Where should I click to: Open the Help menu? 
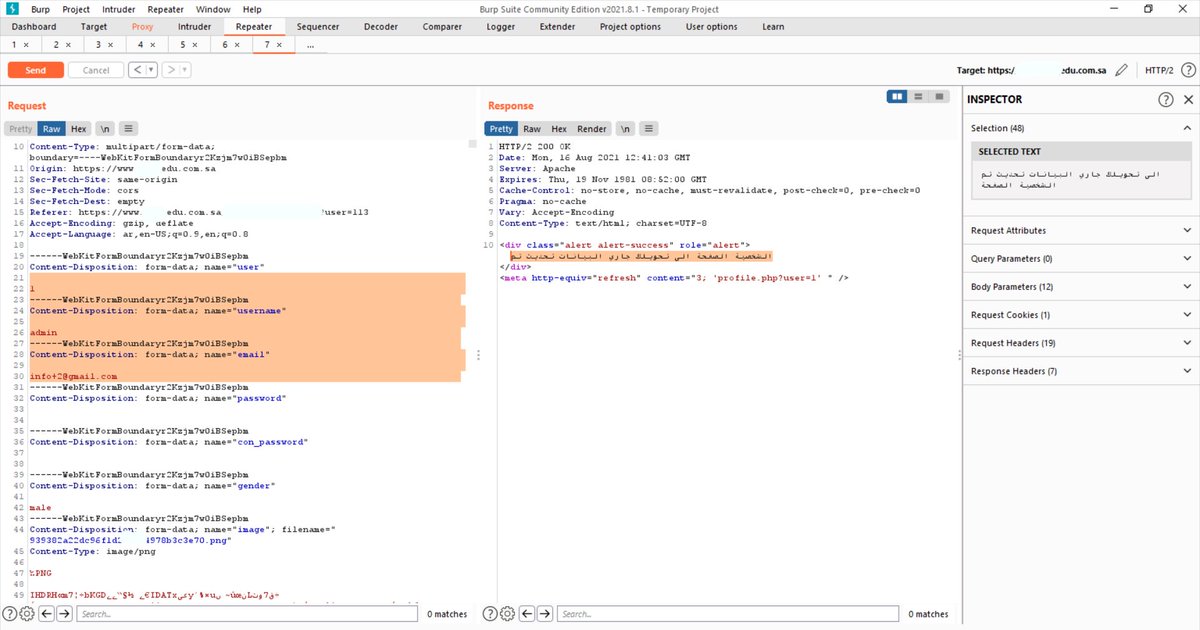click(x=250, y=9)
